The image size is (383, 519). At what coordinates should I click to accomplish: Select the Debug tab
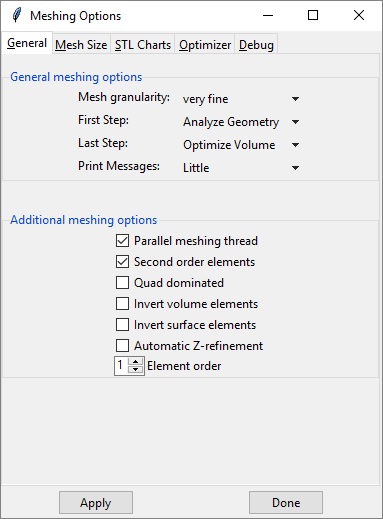(x=256, y=45)
